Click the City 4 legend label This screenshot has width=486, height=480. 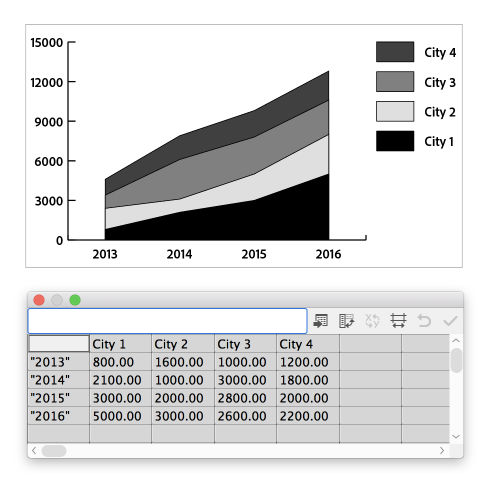point(440,52)
